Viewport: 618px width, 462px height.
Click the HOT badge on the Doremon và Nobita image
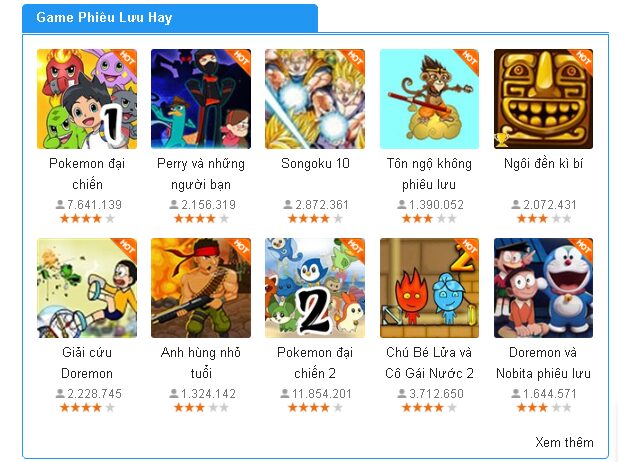tap(582, 248)
